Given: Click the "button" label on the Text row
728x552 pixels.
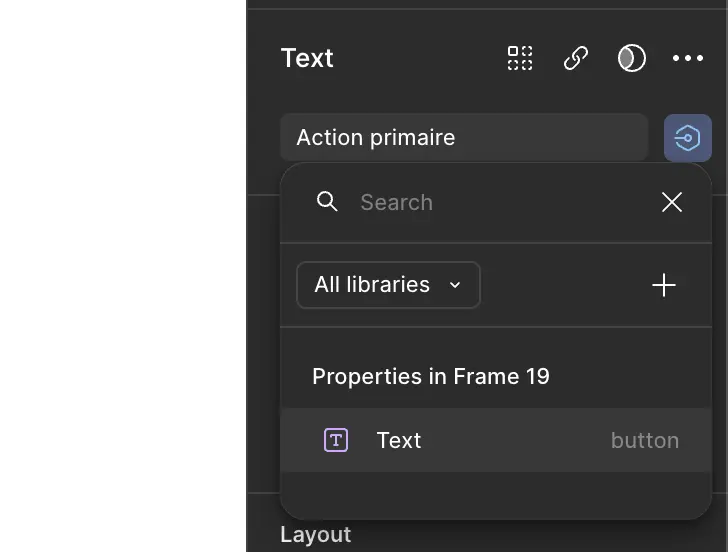Looking at the screenshot, I should [645, 440].
